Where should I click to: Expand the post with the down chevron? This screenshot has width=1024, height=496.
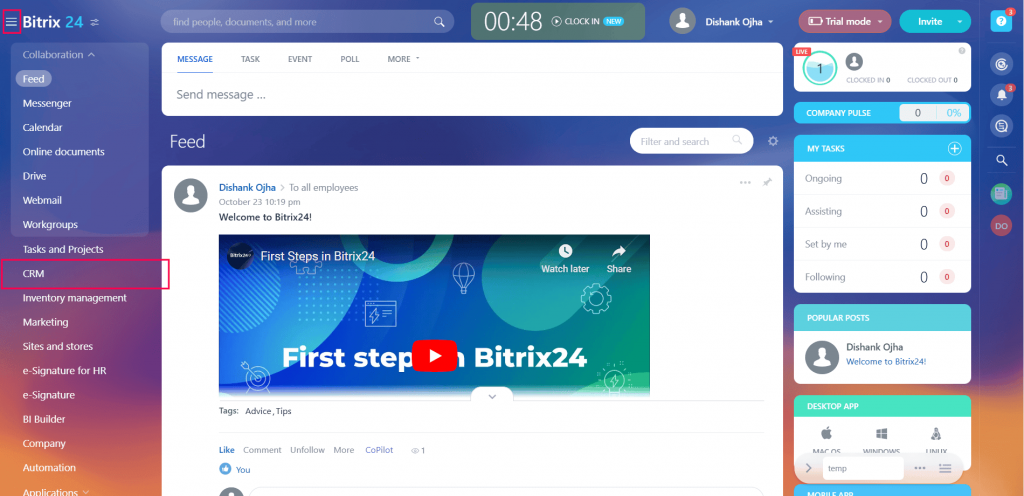(x=492, y=395)
